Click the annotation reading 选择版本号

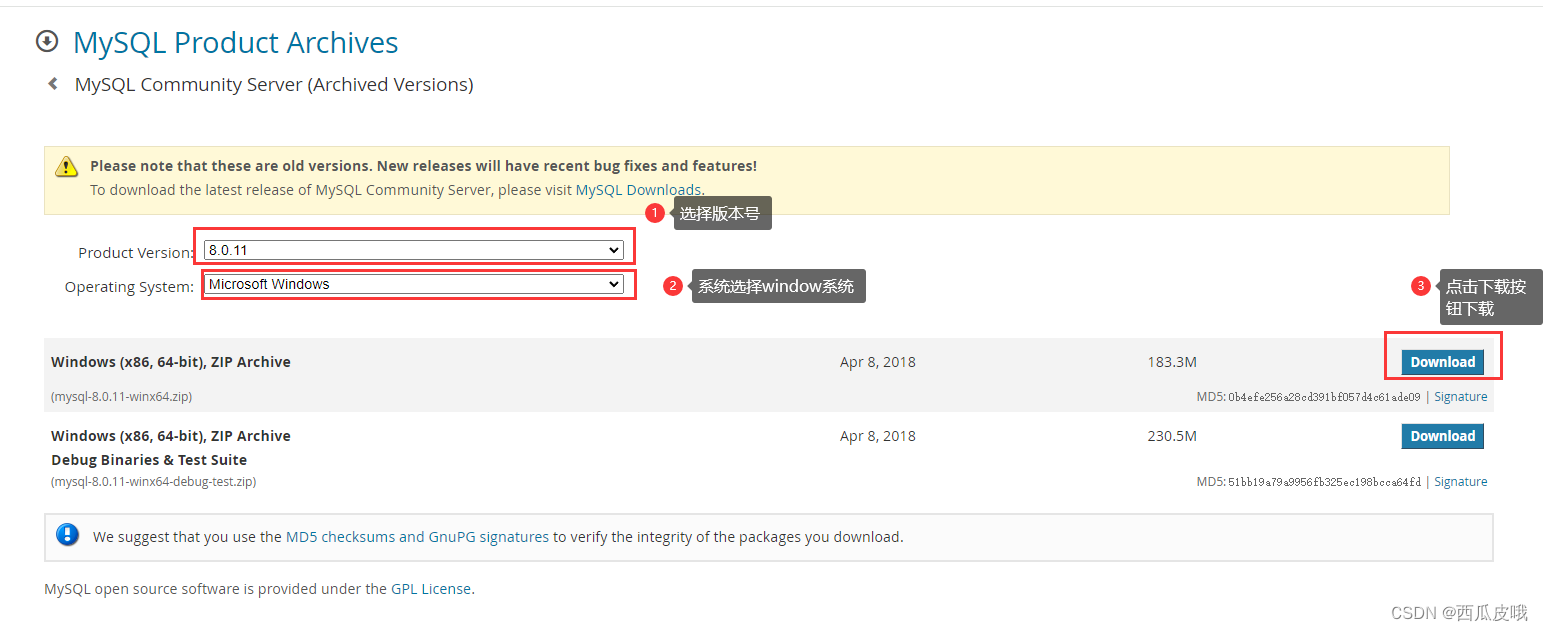pyautogui.click(x=722, y=212)
